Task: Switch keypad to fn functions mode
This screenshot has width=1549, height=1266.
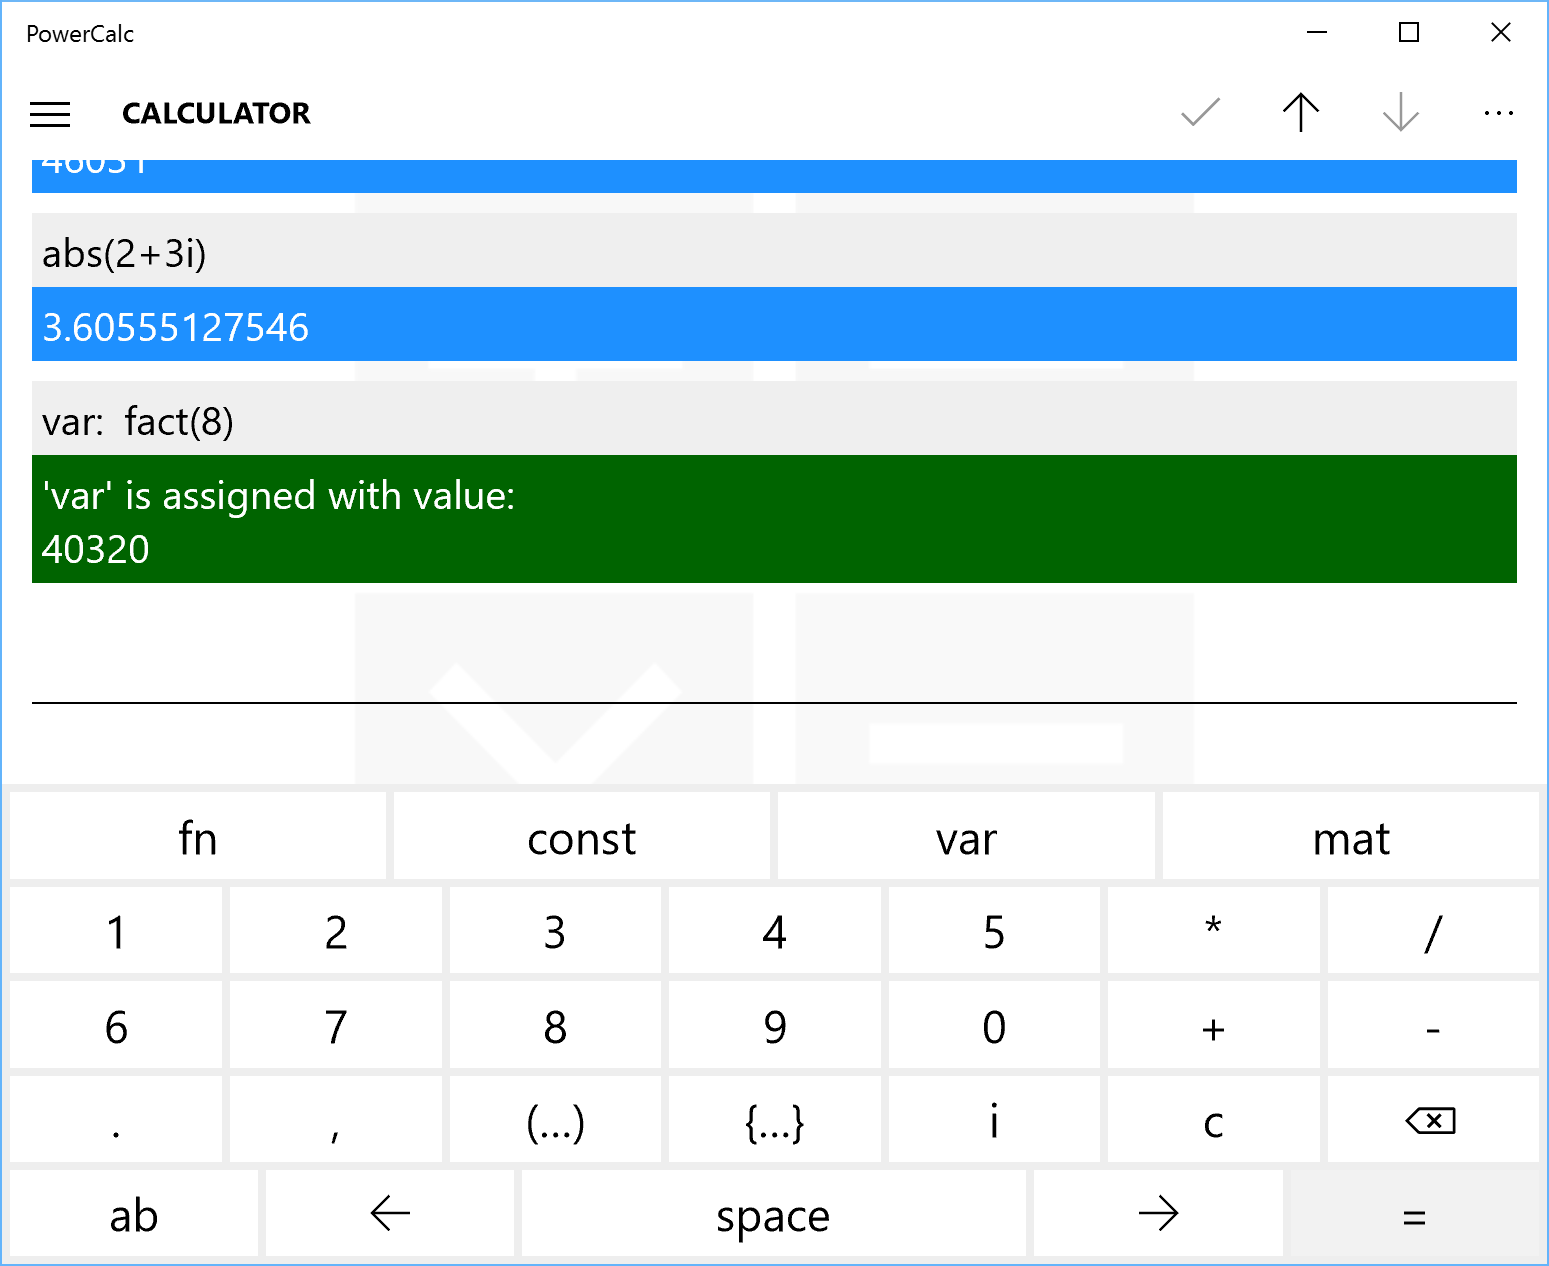Action: tap(197, 837)
